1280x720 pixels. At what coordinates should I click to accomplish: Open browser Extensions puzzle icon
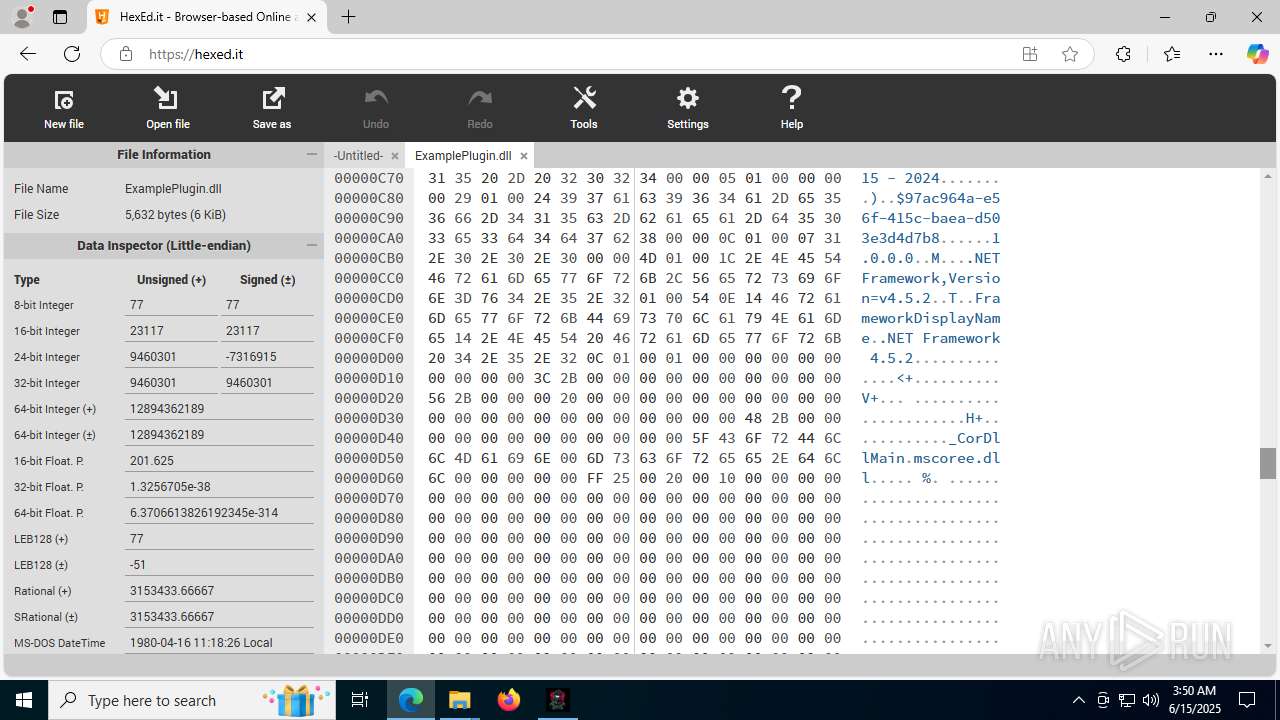pyautogui.click(x=1123, y=54)
